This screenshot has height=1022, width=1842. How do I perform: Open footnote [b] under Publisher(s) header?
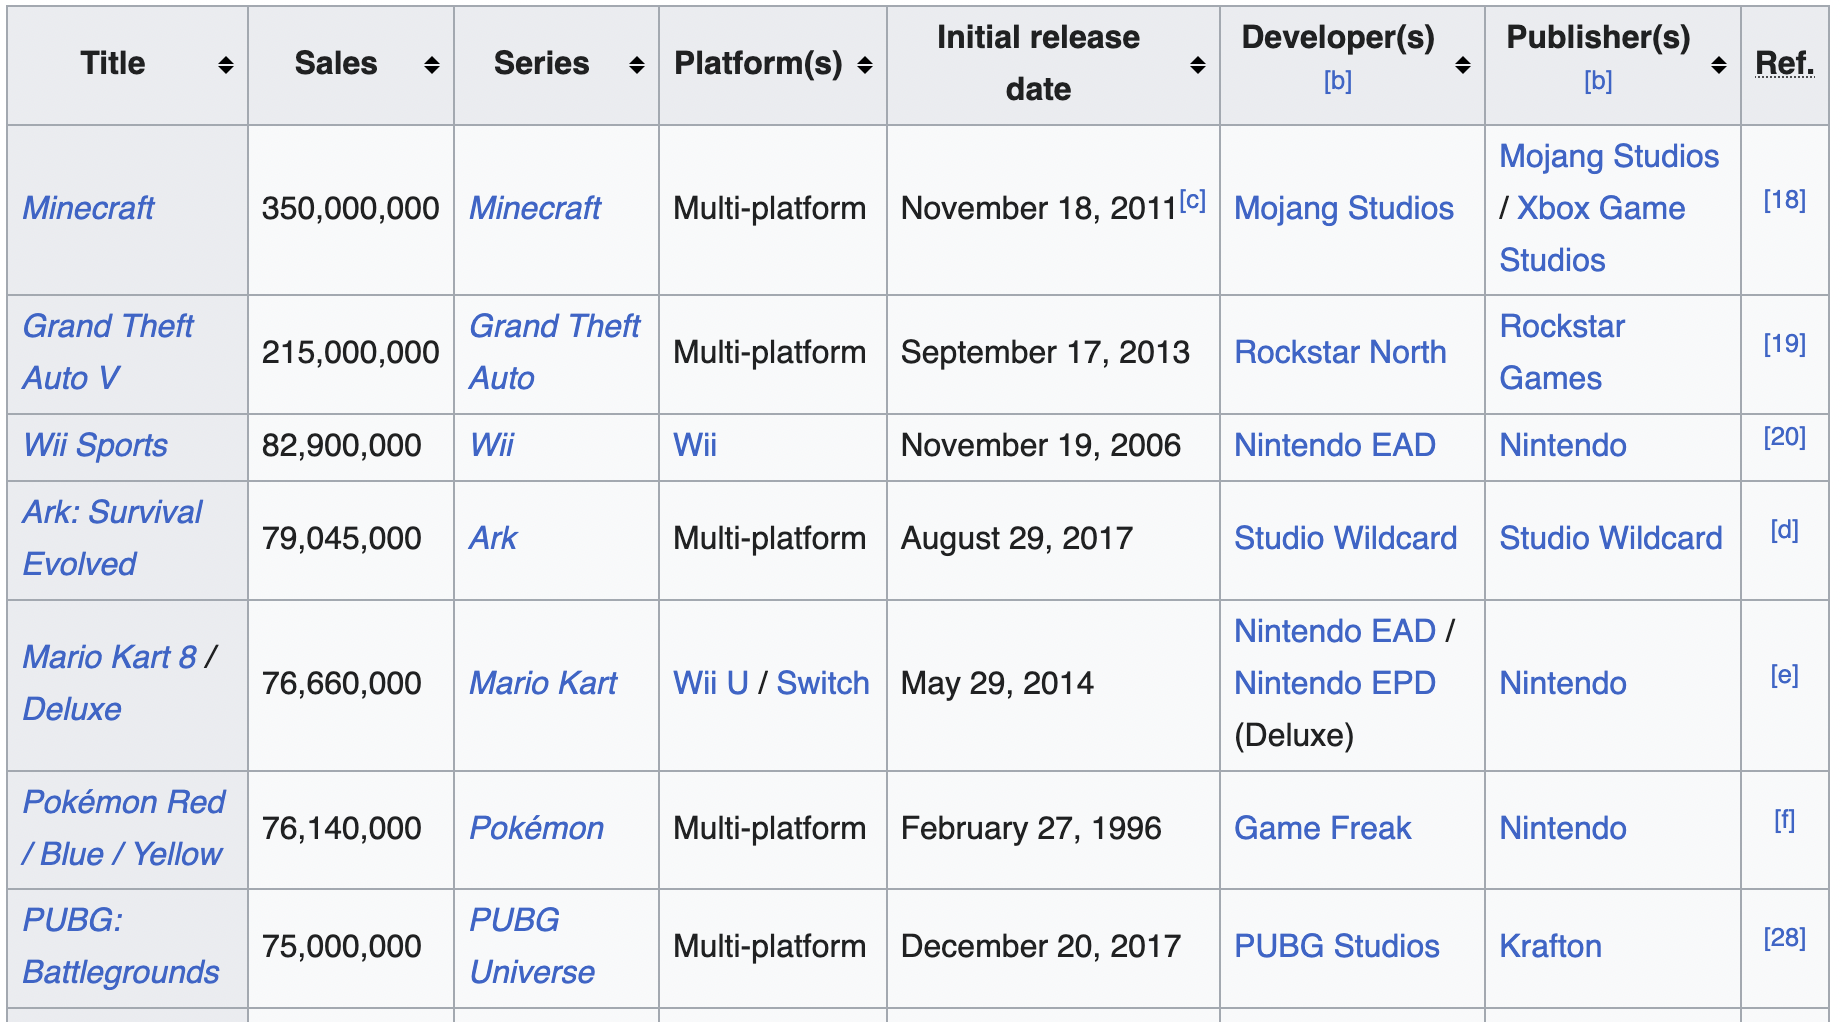click(1598, 81)
